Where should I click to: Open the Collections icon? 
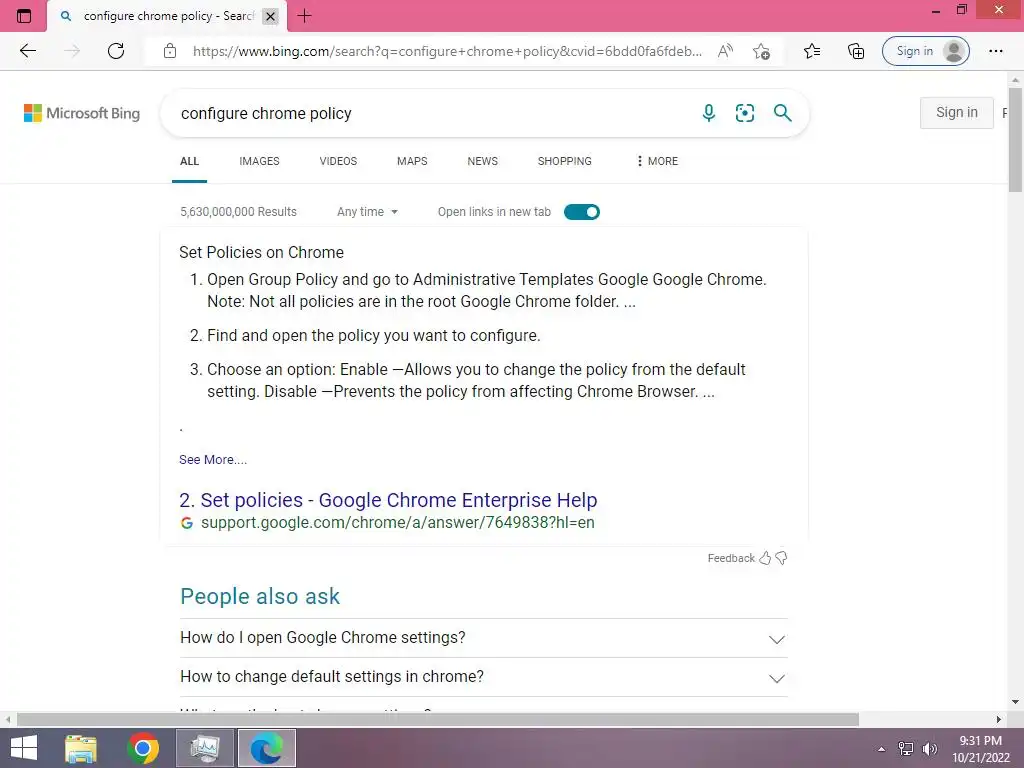pyautogui.click(x=856, y=51)
